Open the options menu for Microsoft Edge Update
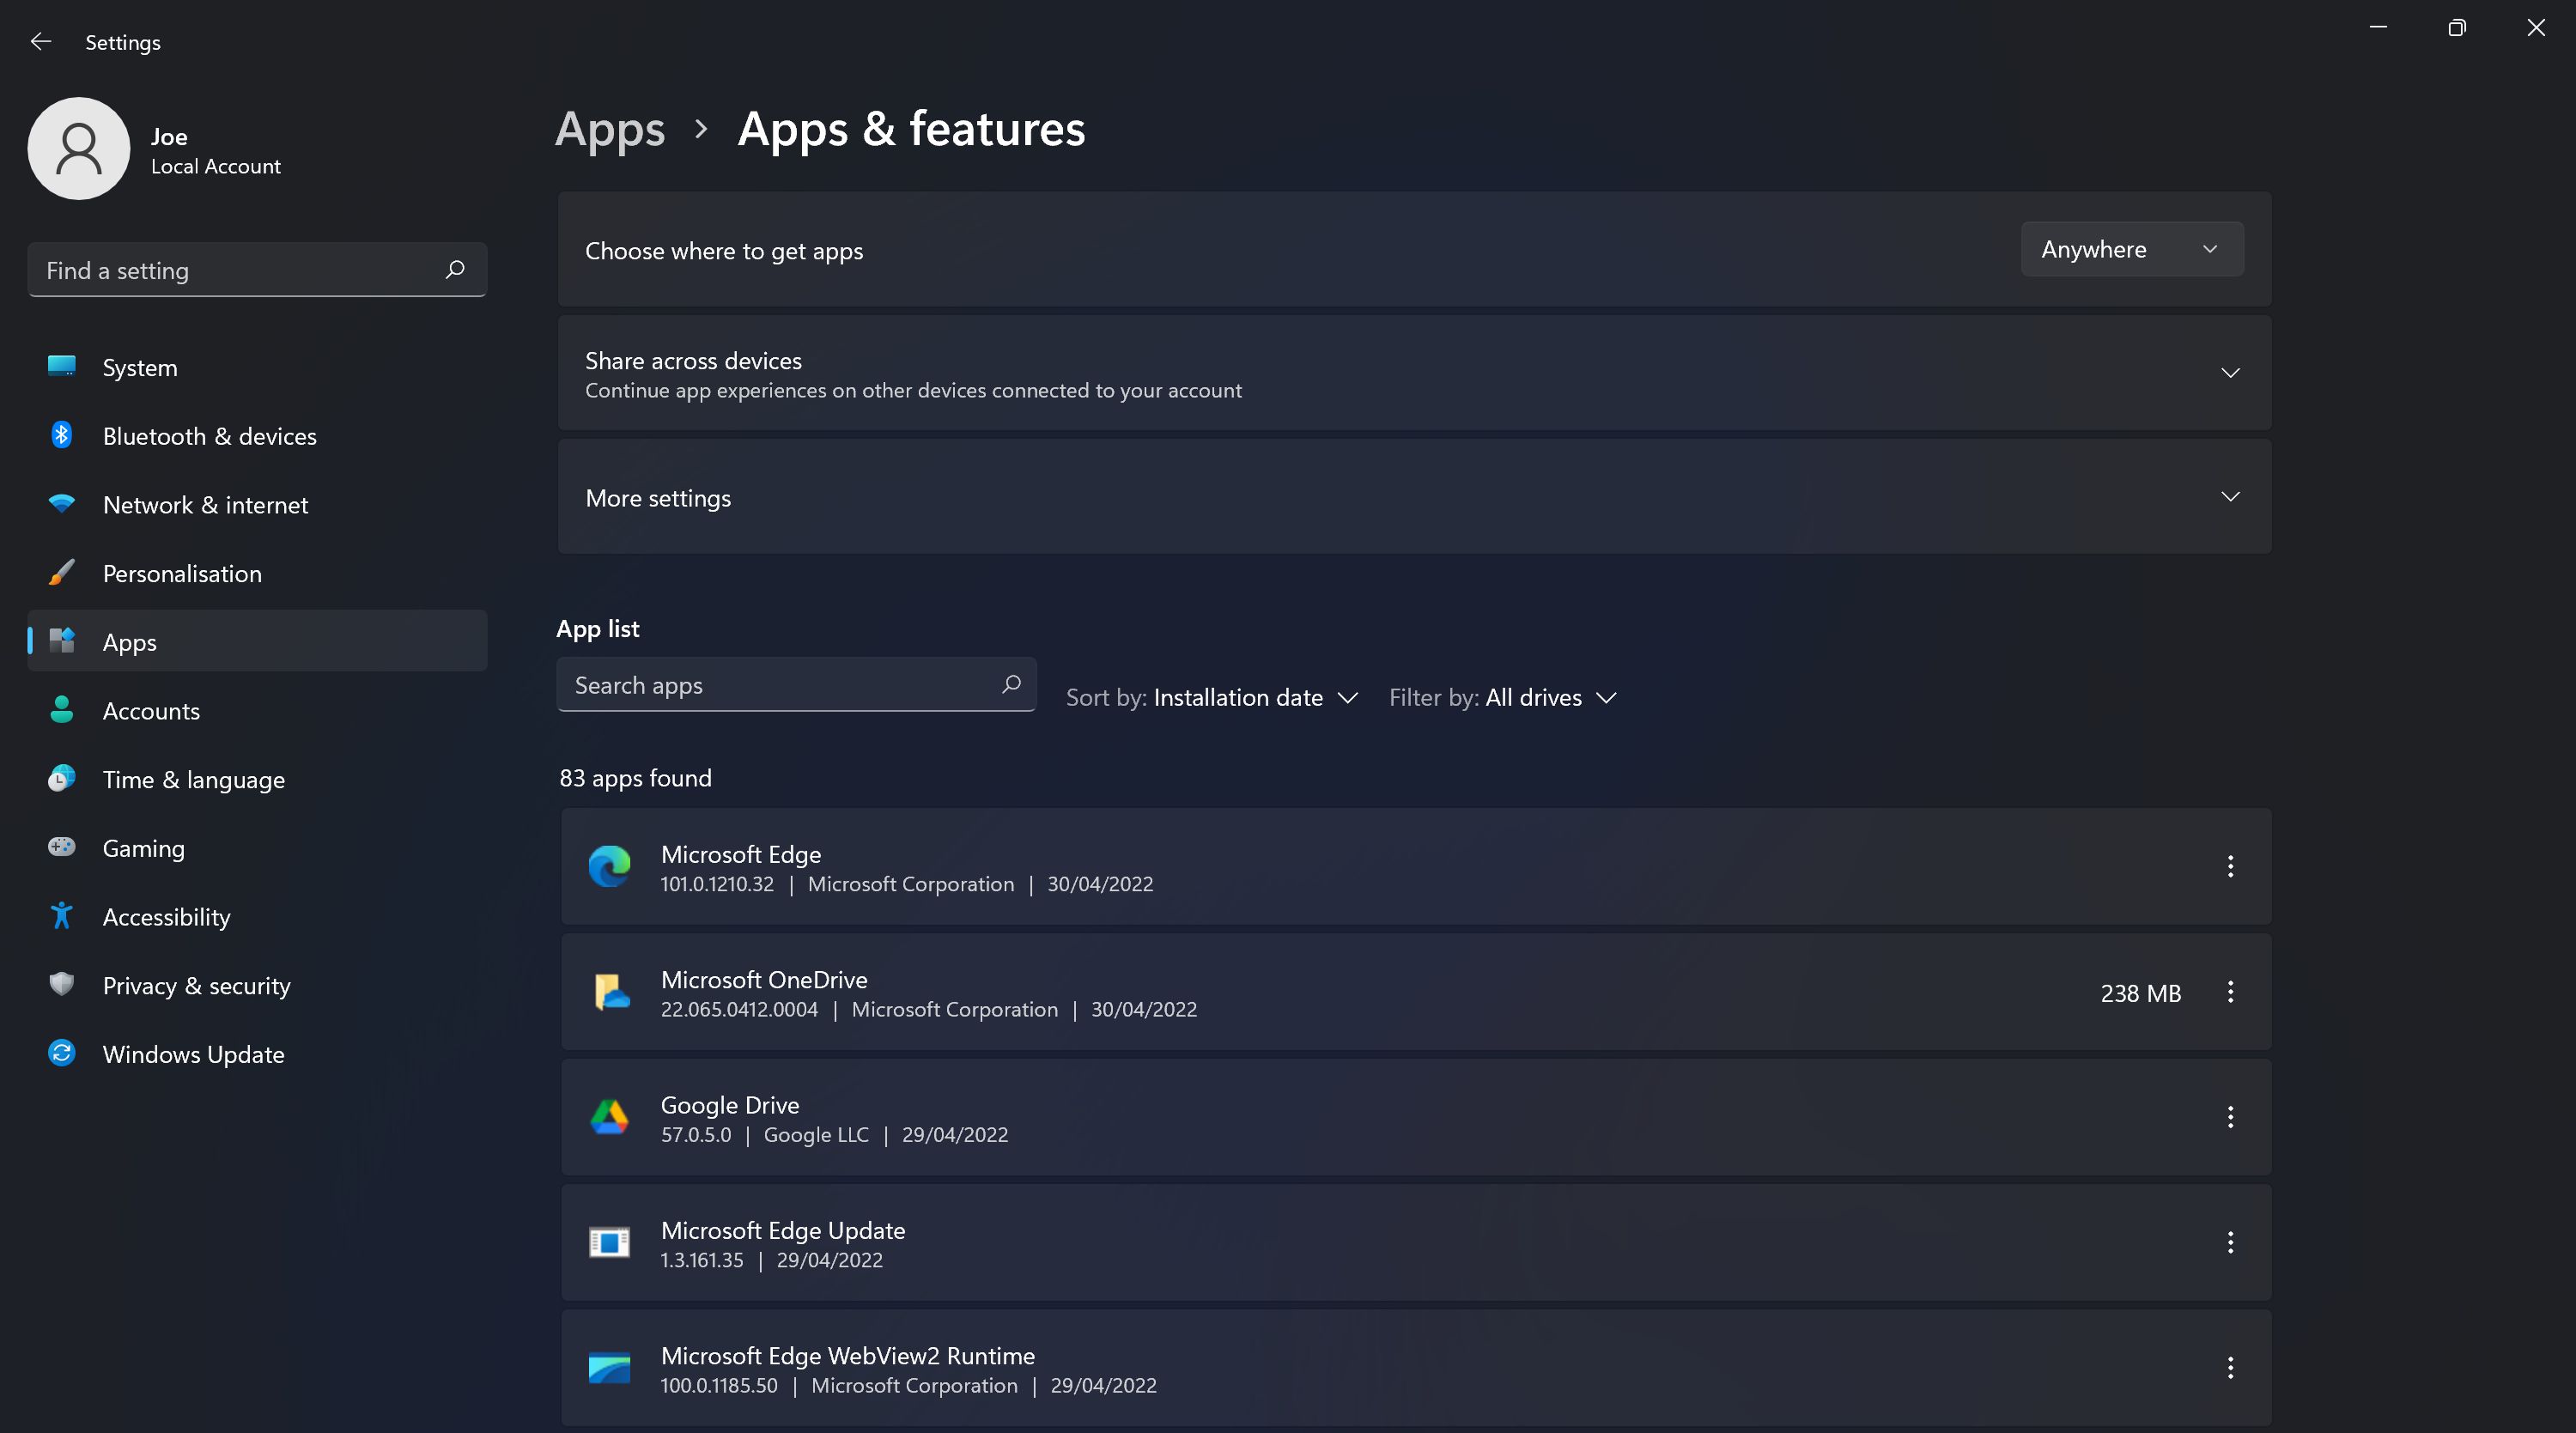Viewport: 2576px width, 1433px height. (2231, 1242)
